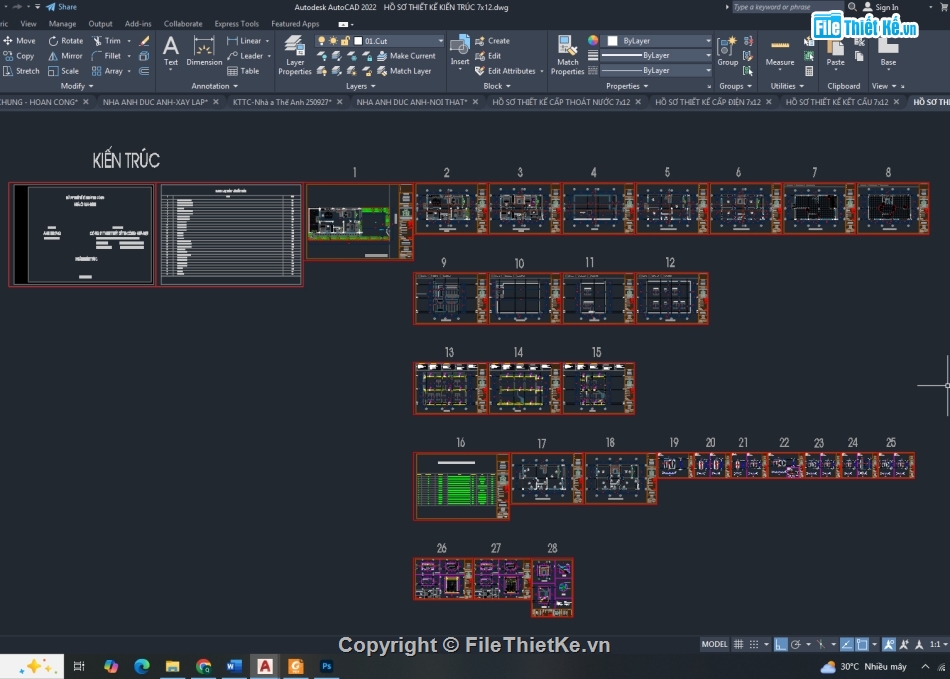
Task: Switch to the HỒ SƠ THIẾT KẾ CẤP ĐIỆN 7x12 tab
Action: point(708,102)
